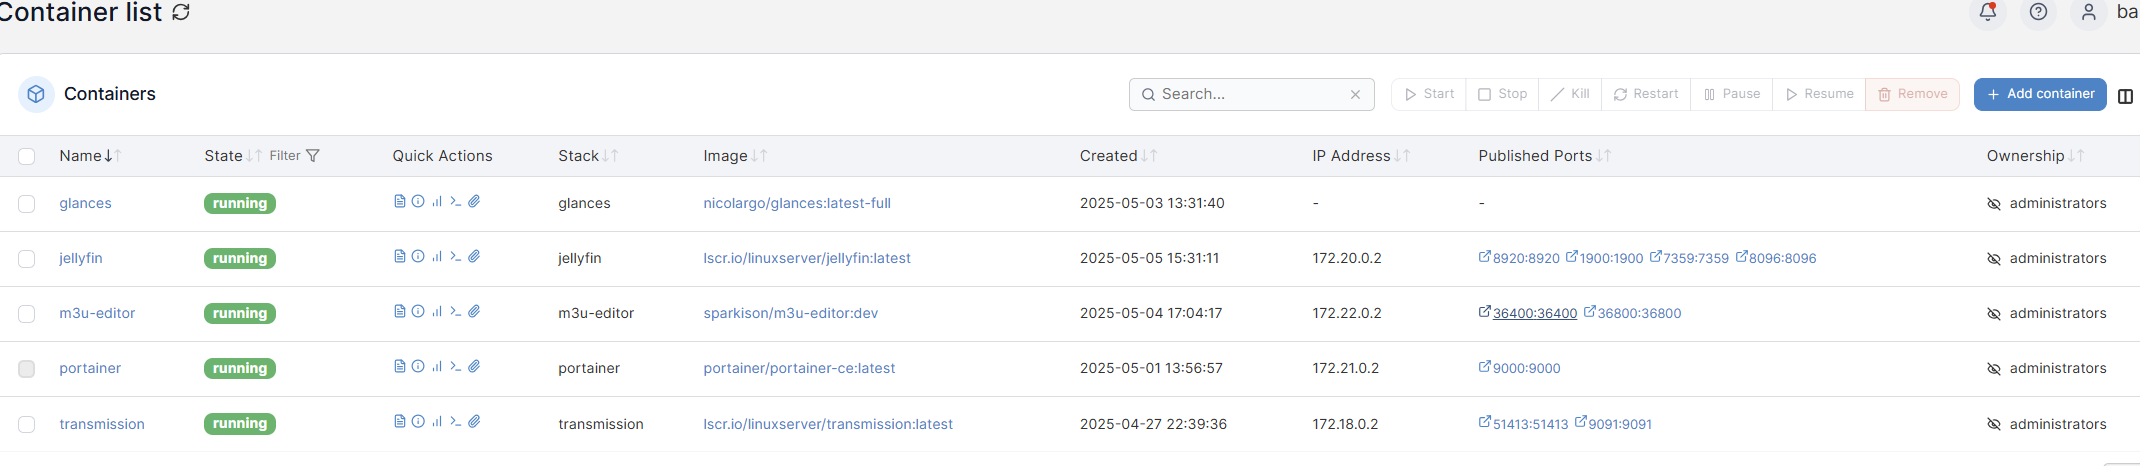This screenshot has height=466, width=2140.
Task: Open attach icon for portainer container
Action: (x=474, y=366)
